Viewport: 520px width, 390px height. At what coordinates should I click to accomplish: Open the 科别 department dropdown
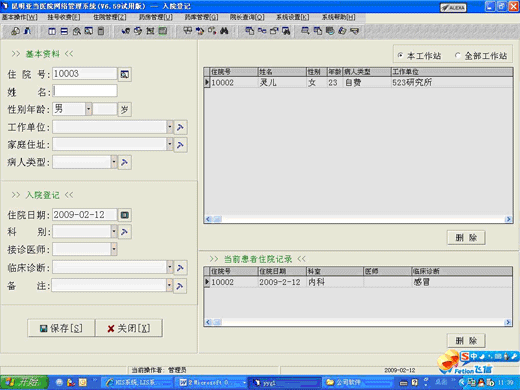pyautogui.click(x=114, y=231)
